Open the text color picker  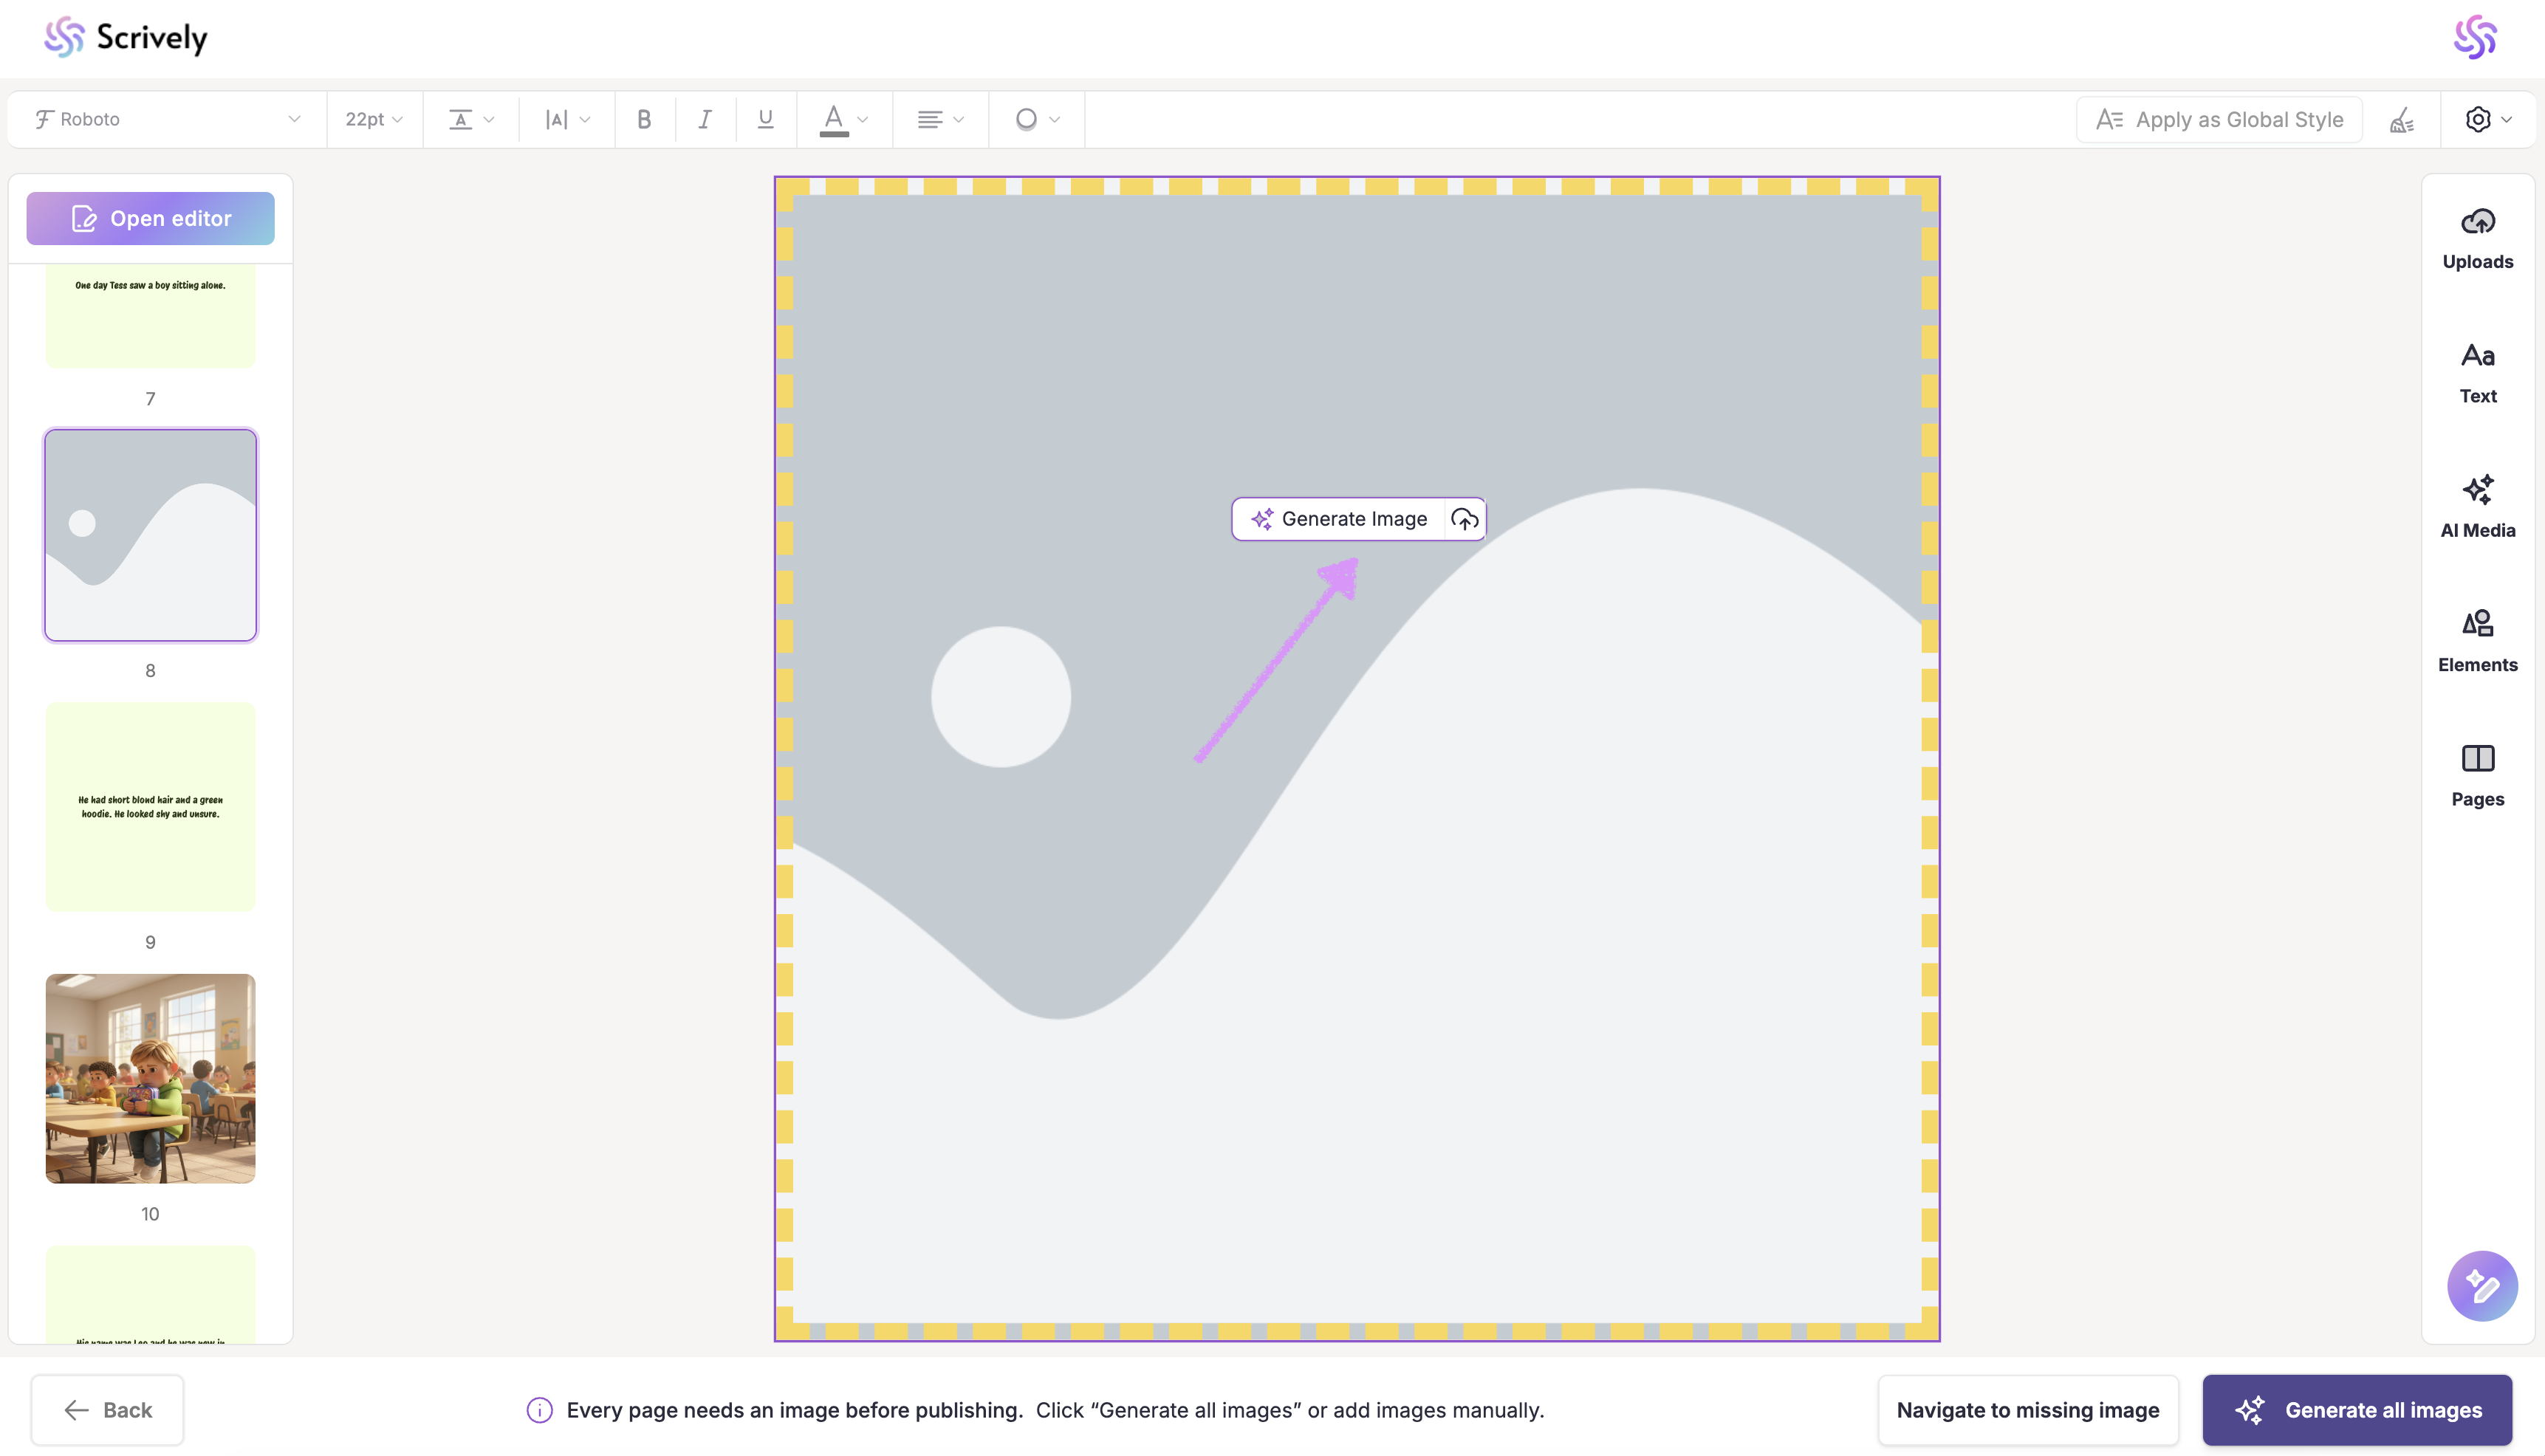click(x=843, y=120)
